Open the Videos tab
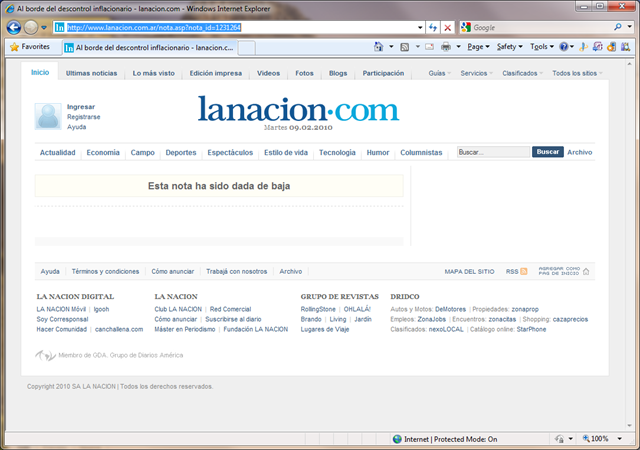640x450 pixels. (x=268, y=73)
